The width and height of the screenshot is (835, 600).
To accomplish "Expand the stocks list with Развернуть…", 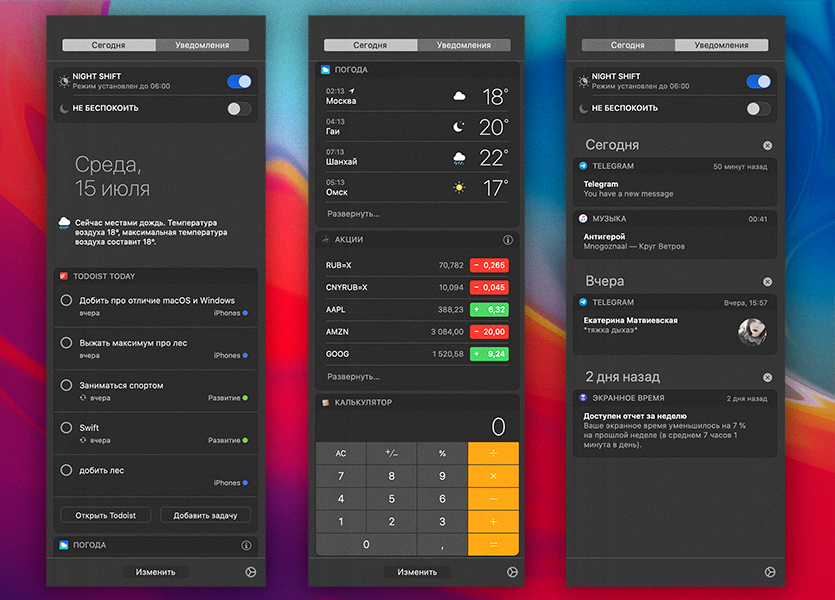I will (x=353, y=377).
